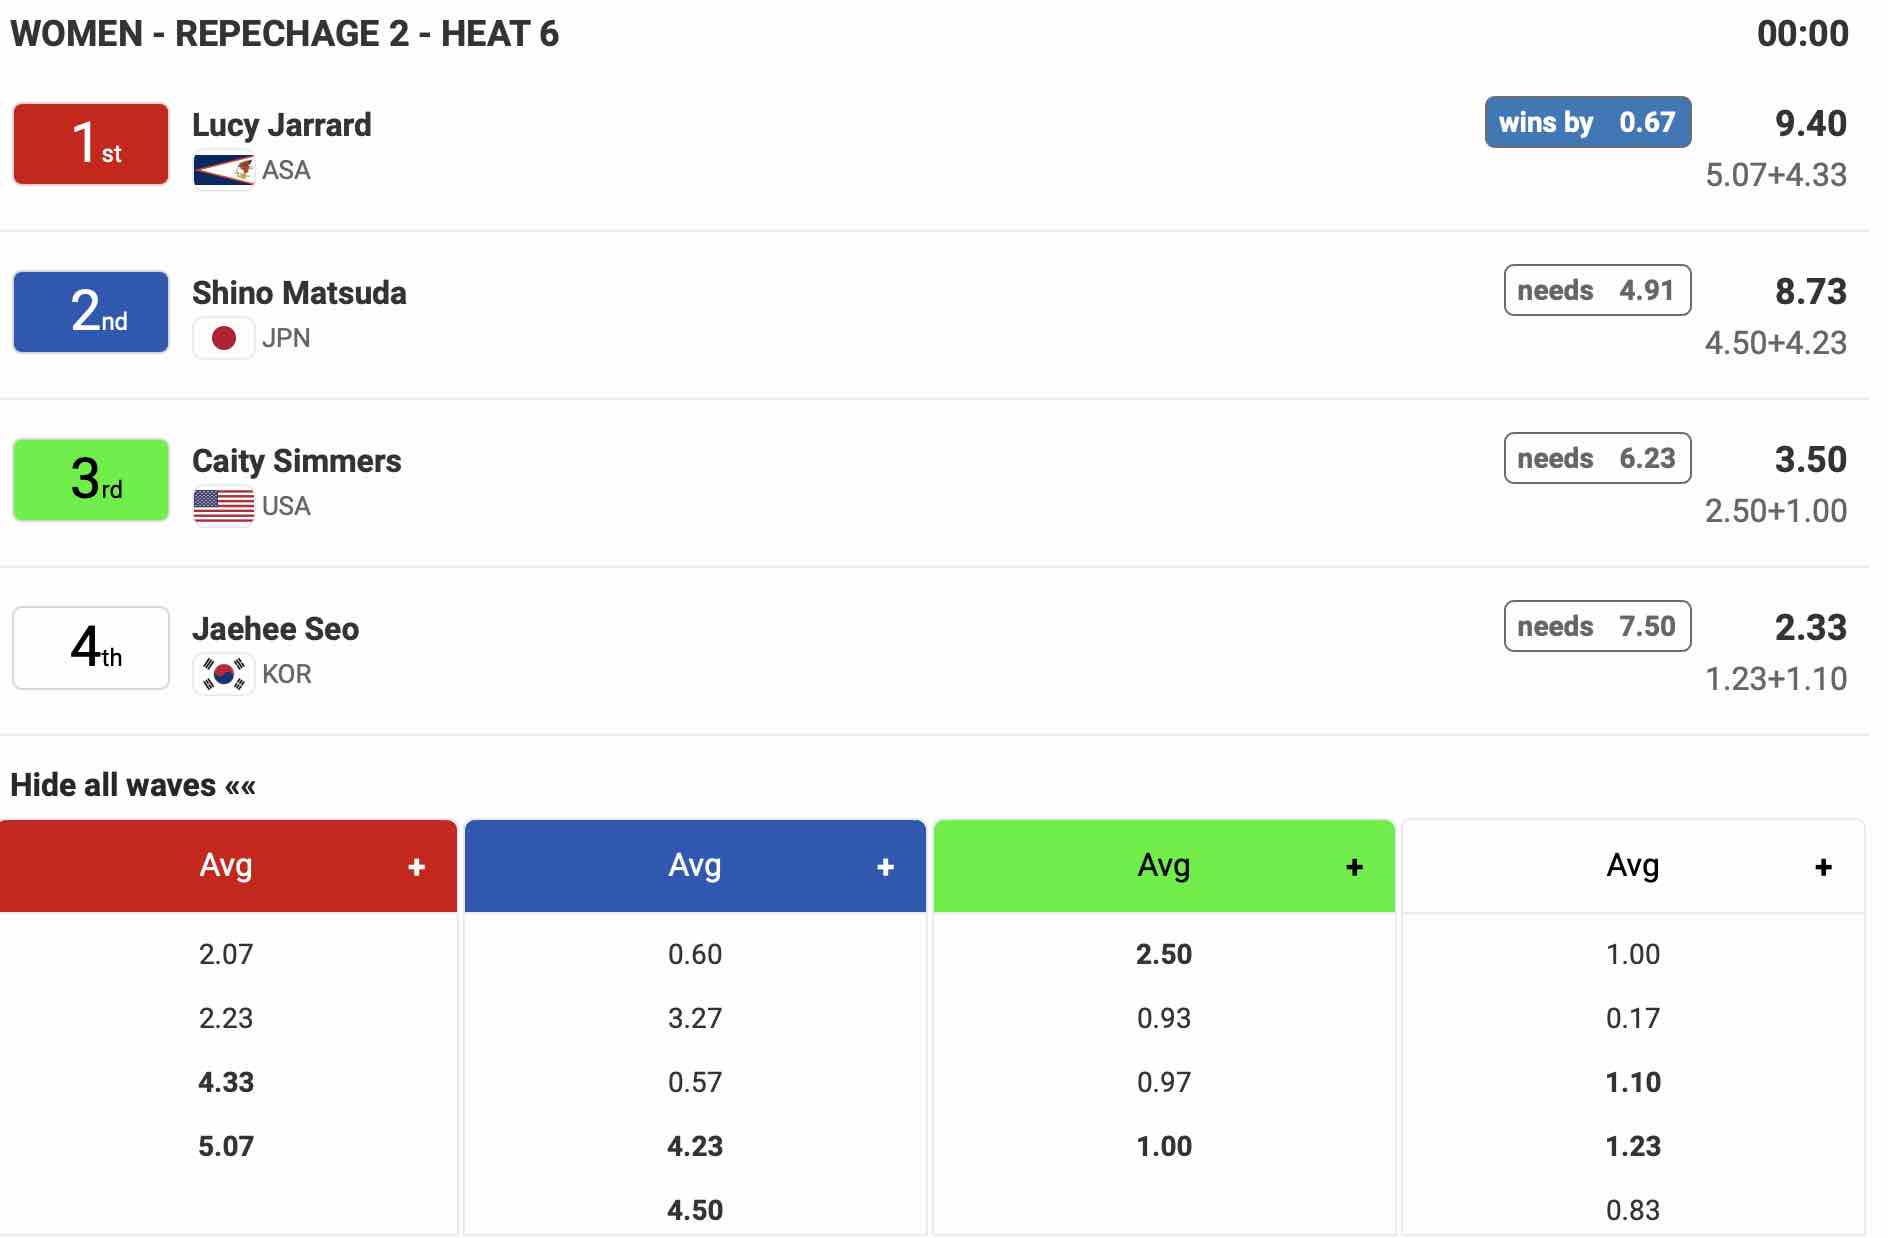Click the red 1st place badge
Image resolution: width=1888 pixels, height=1238 pixels.
91,144
